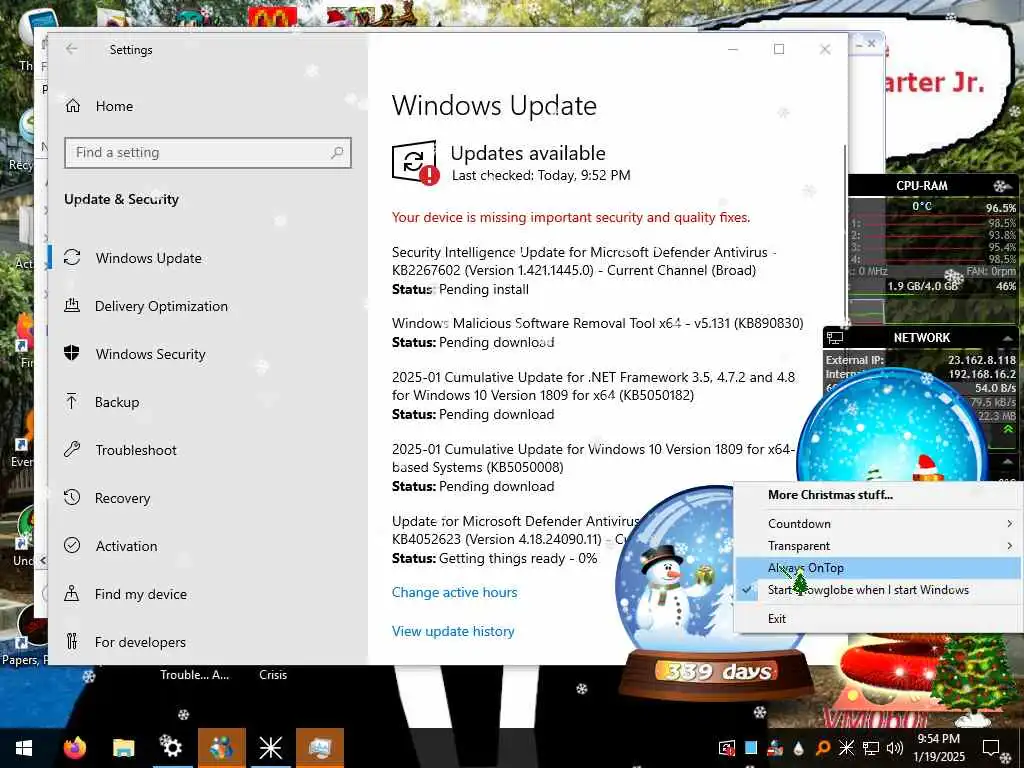Open the snowflake app in taskbar
The width and height of the screenshot is (1024, 768).
pos(270,748)
